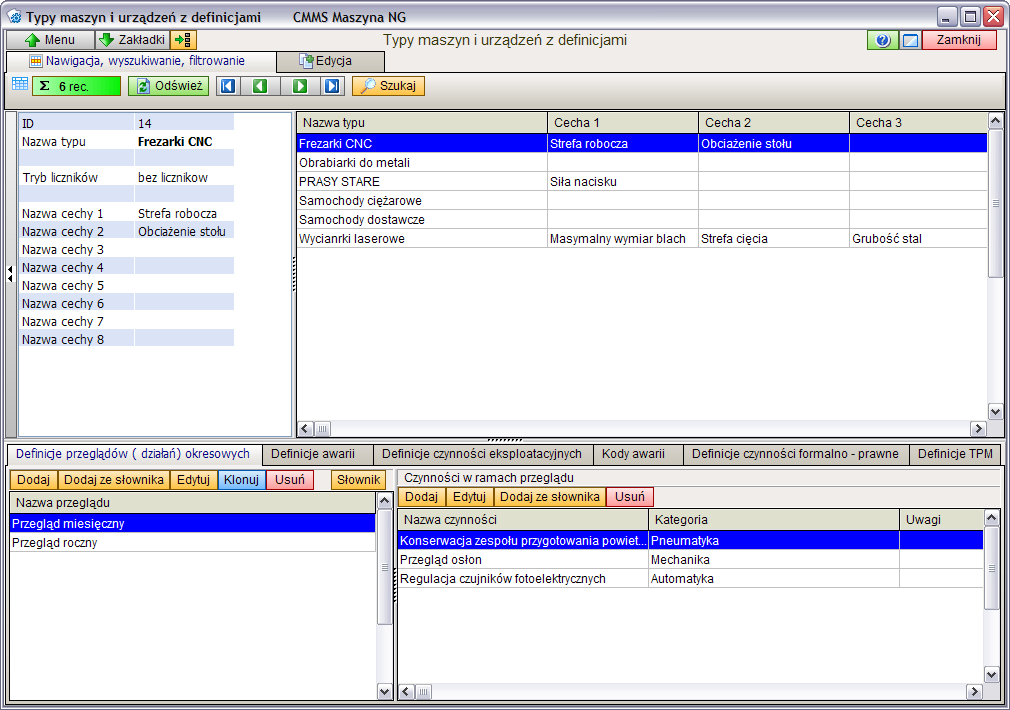Click the blue window icon beside Zamknij
The height and width of the screenshot is (710, 1010).
click(x=910, y=40)
